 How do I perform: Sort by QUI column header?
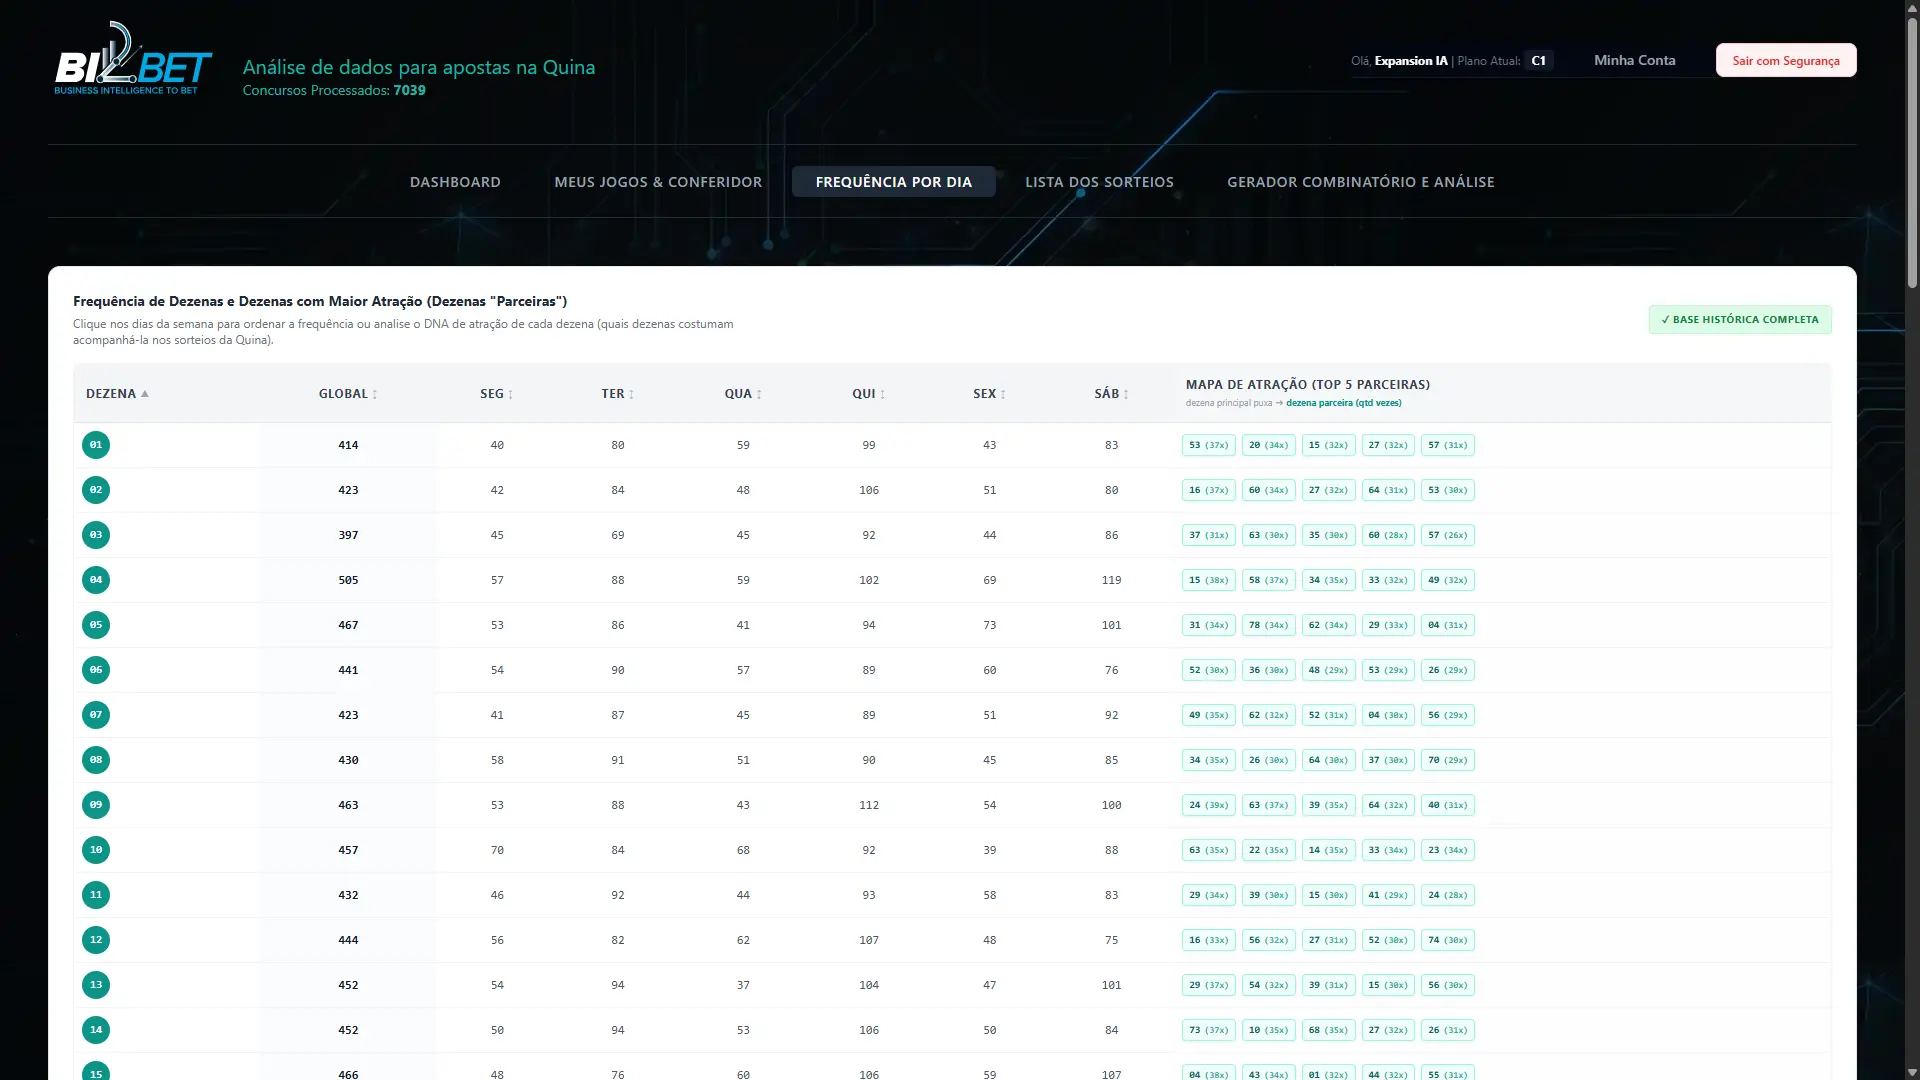[x=868, y=394]
